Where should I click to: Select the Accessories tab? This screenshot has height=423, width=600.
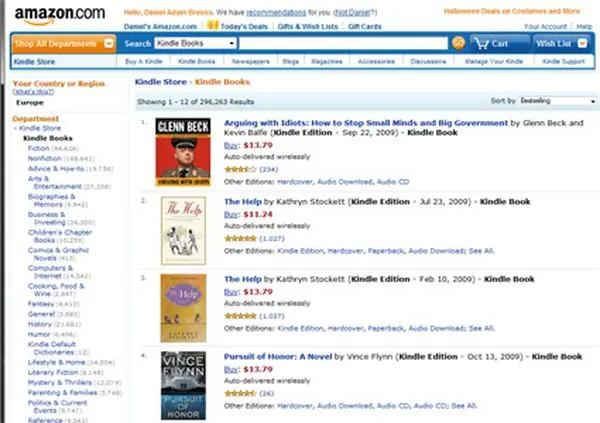(x=376, y=61)
